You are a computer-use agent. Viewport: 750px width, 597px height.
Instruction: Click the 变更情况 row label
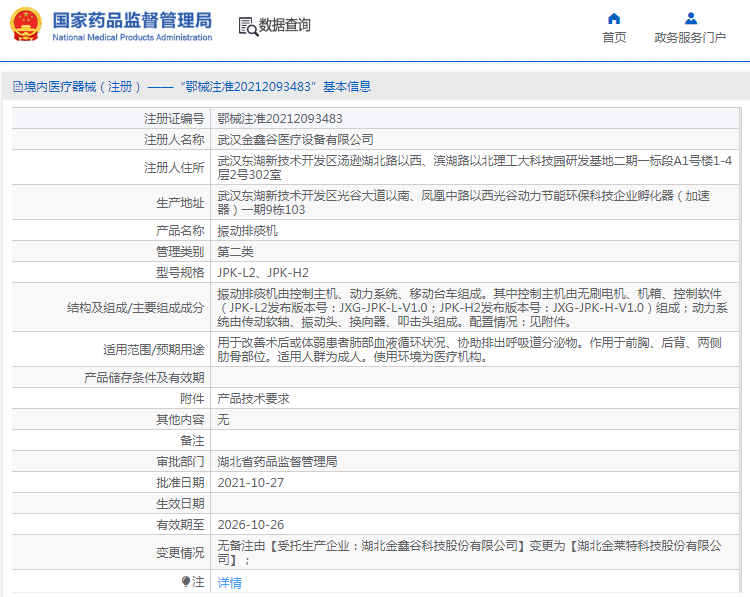click(x=180, y=553)
